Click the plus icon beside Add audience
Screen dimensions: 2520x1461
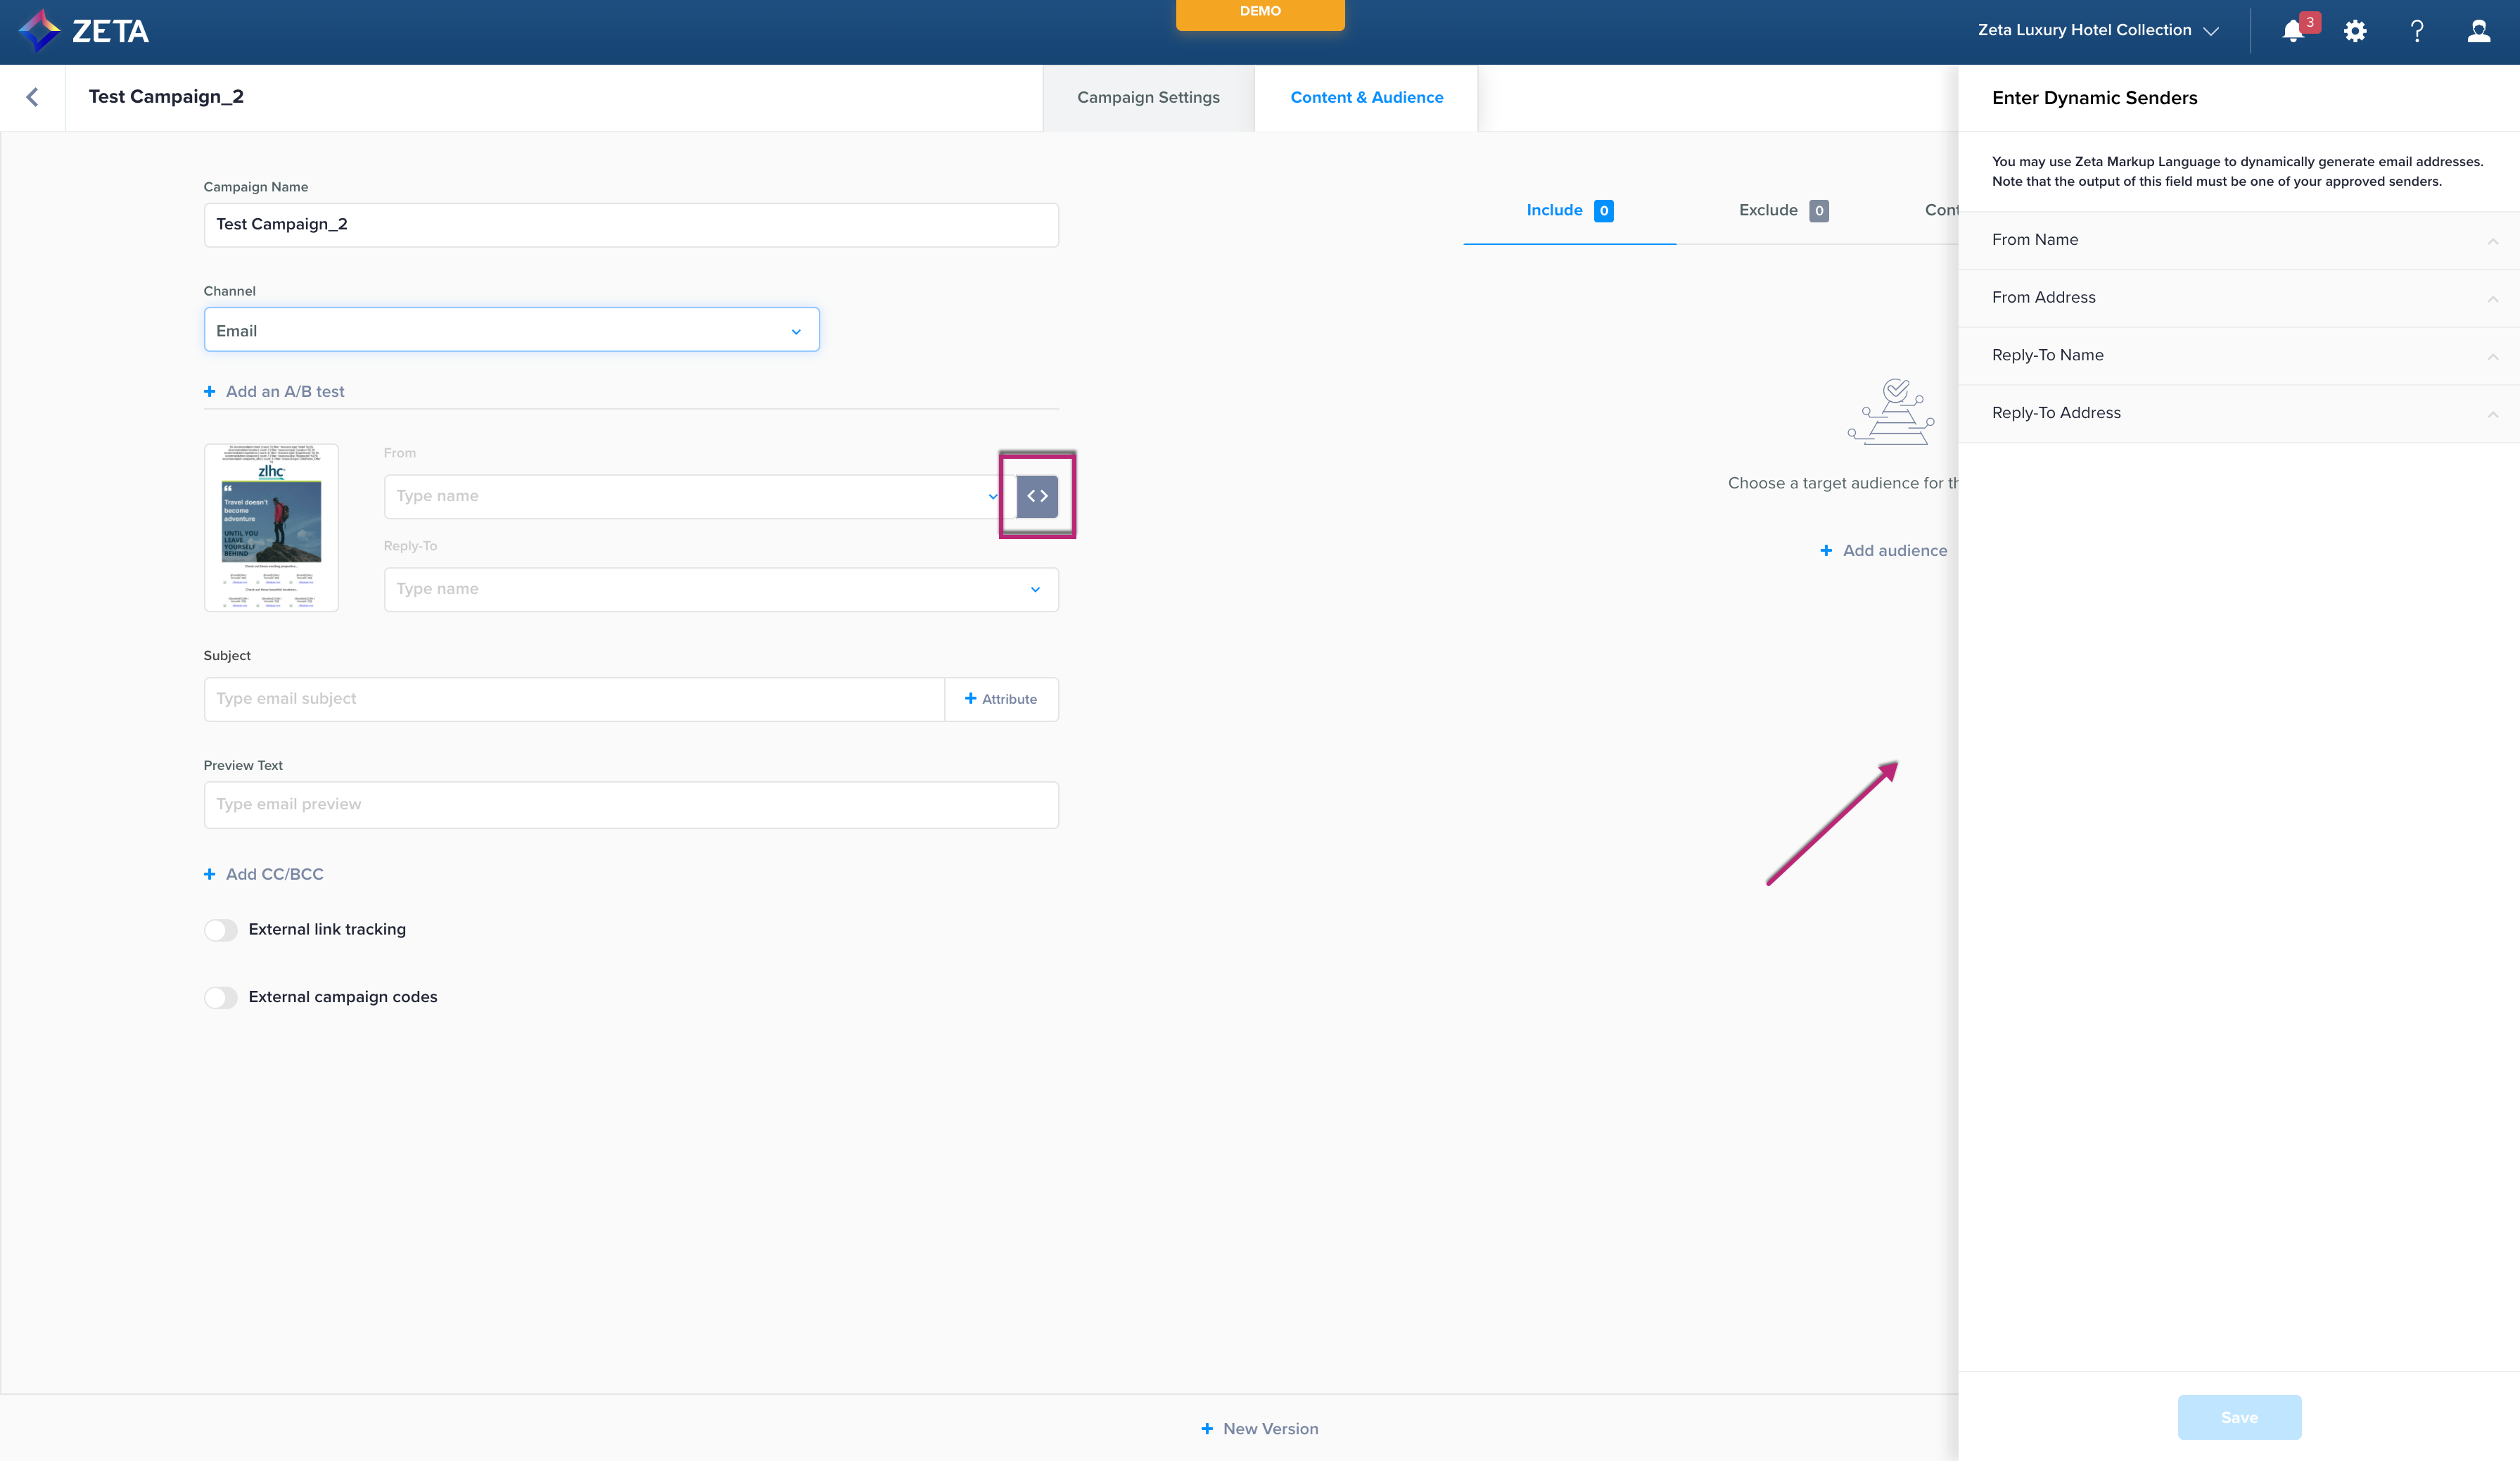point(1826,550)
